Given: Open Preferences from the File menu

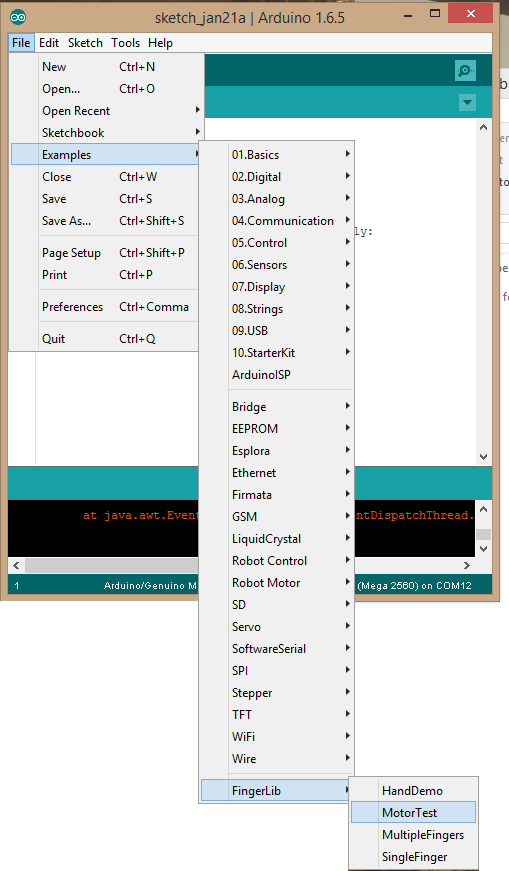Looking at the screenshot, I should [x=106, y=307].
